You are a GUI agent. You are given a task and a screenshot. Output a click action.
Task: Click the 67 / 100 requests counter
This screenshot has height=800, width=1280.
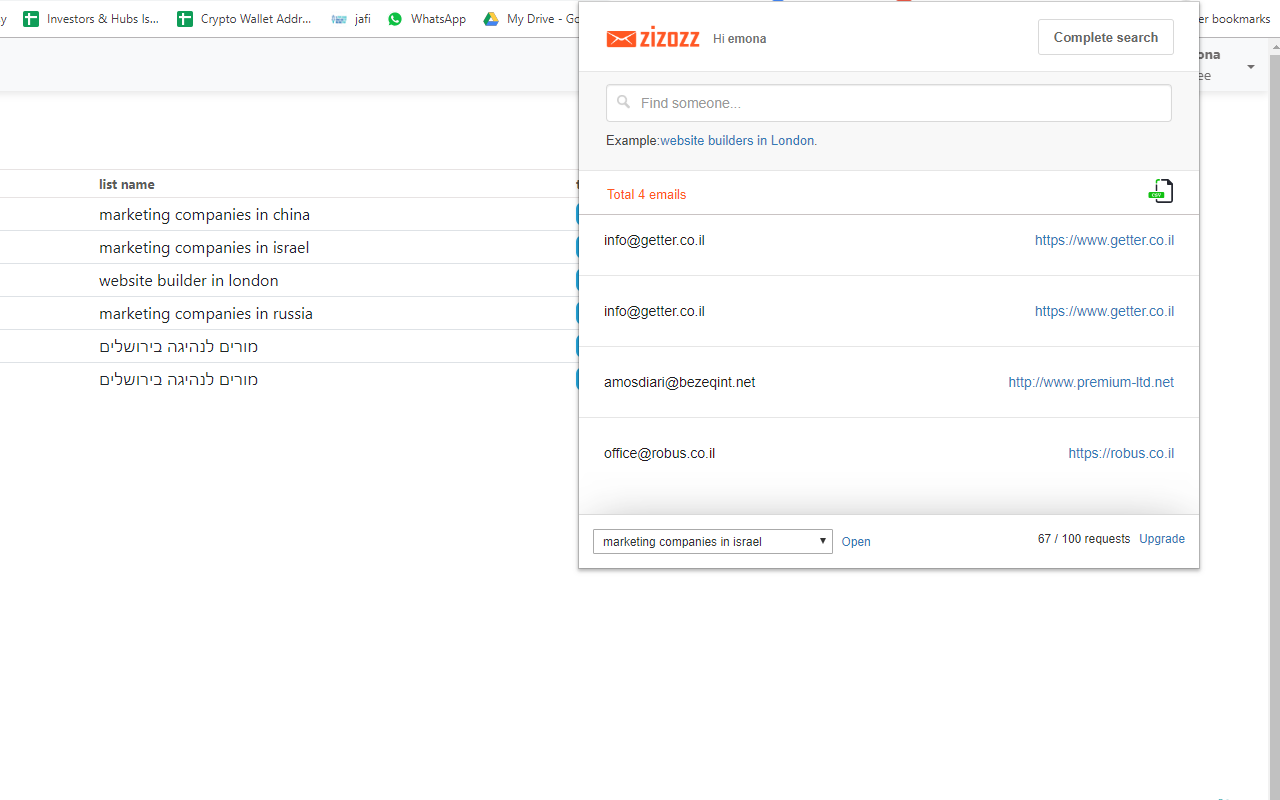click(1084, 539)
